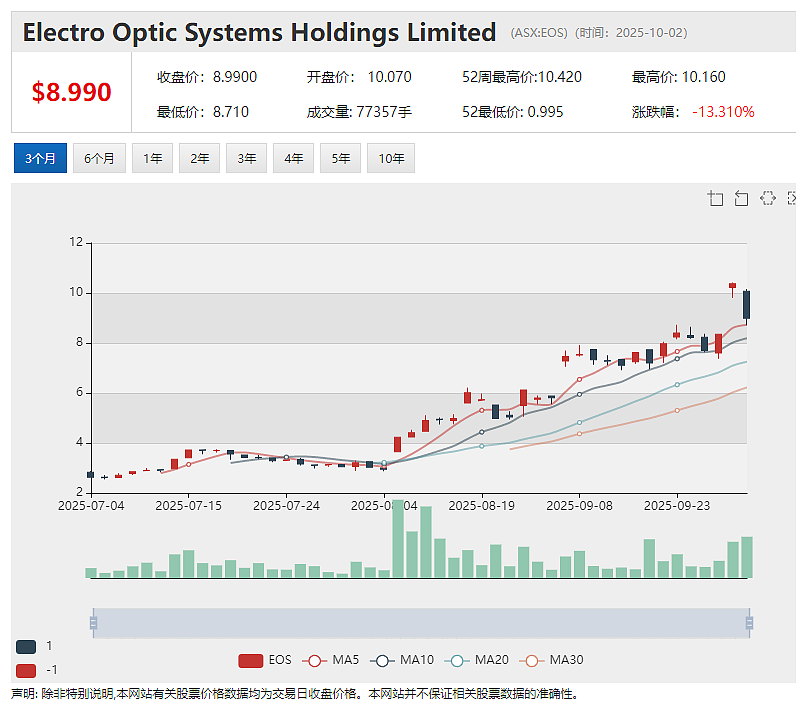Toggle the EOS candlestick series legend
This screenshot has width=806, height=713.
coord(265,660)
